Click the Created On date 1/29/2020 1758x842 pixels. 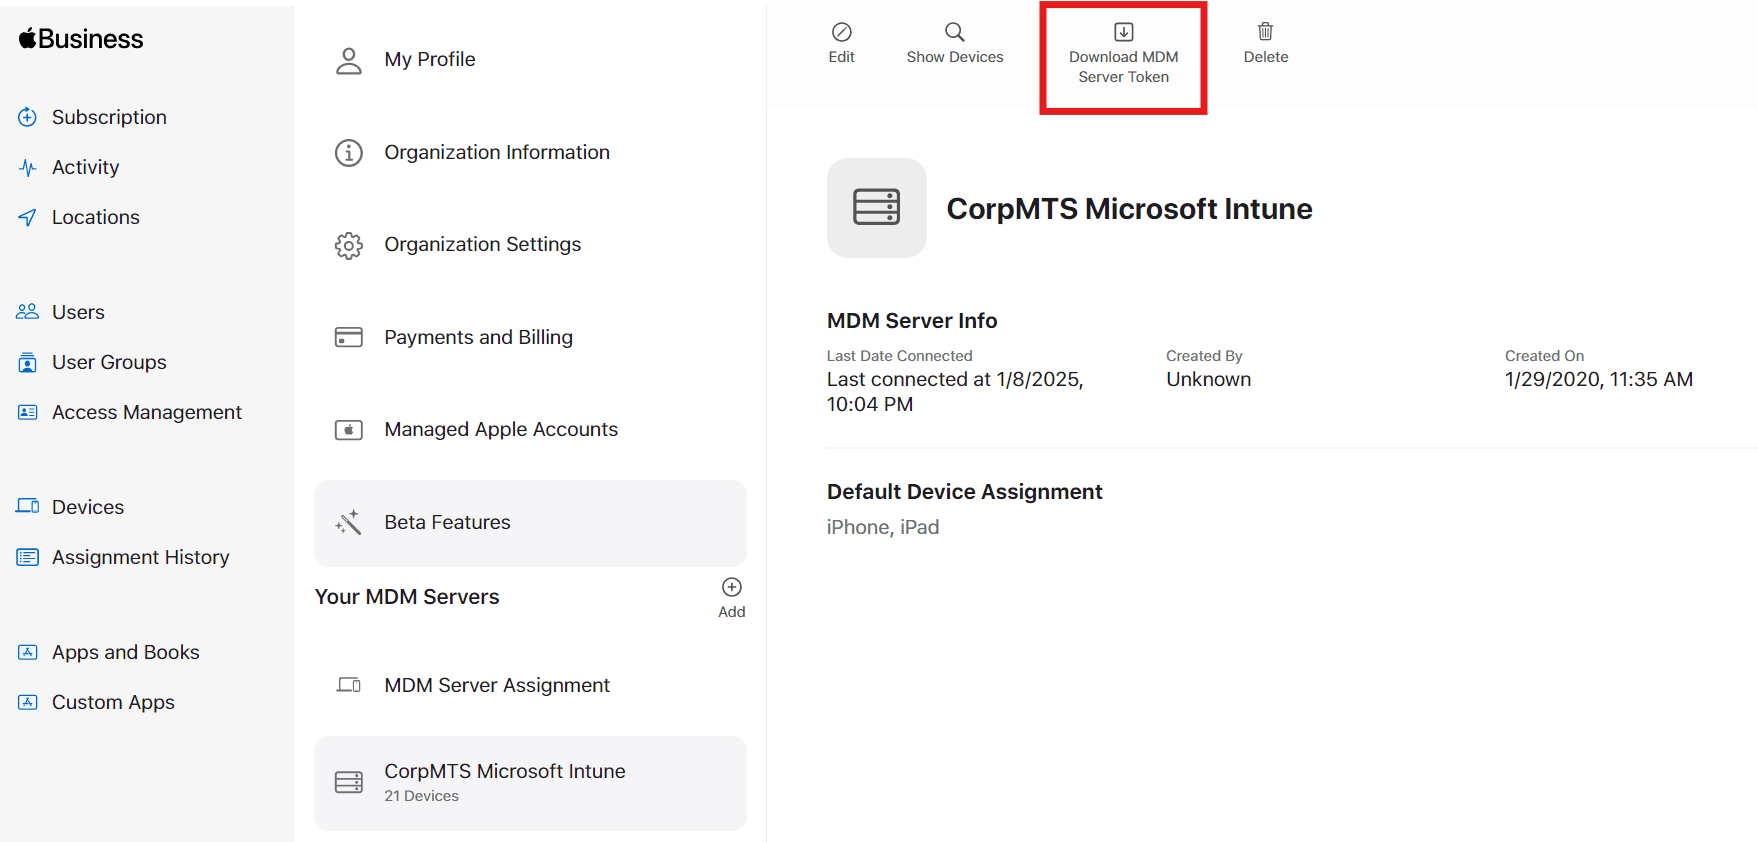tap(1599, 379)
